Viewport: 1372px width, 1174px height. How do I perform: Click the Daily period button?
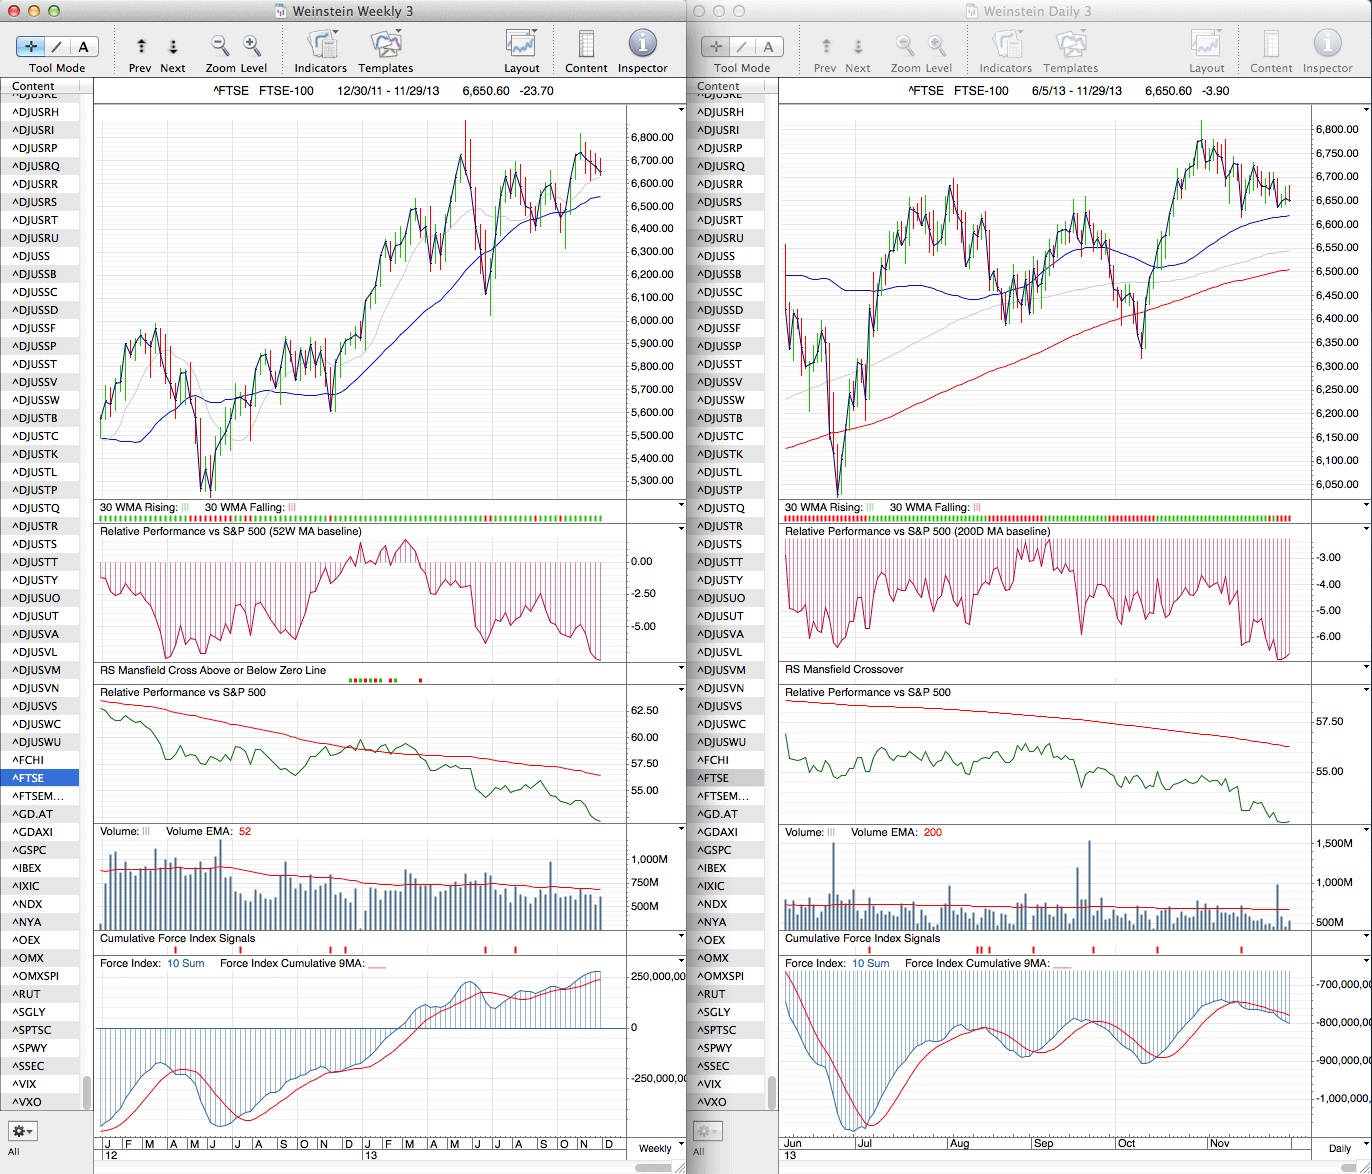point(1339,1148)
